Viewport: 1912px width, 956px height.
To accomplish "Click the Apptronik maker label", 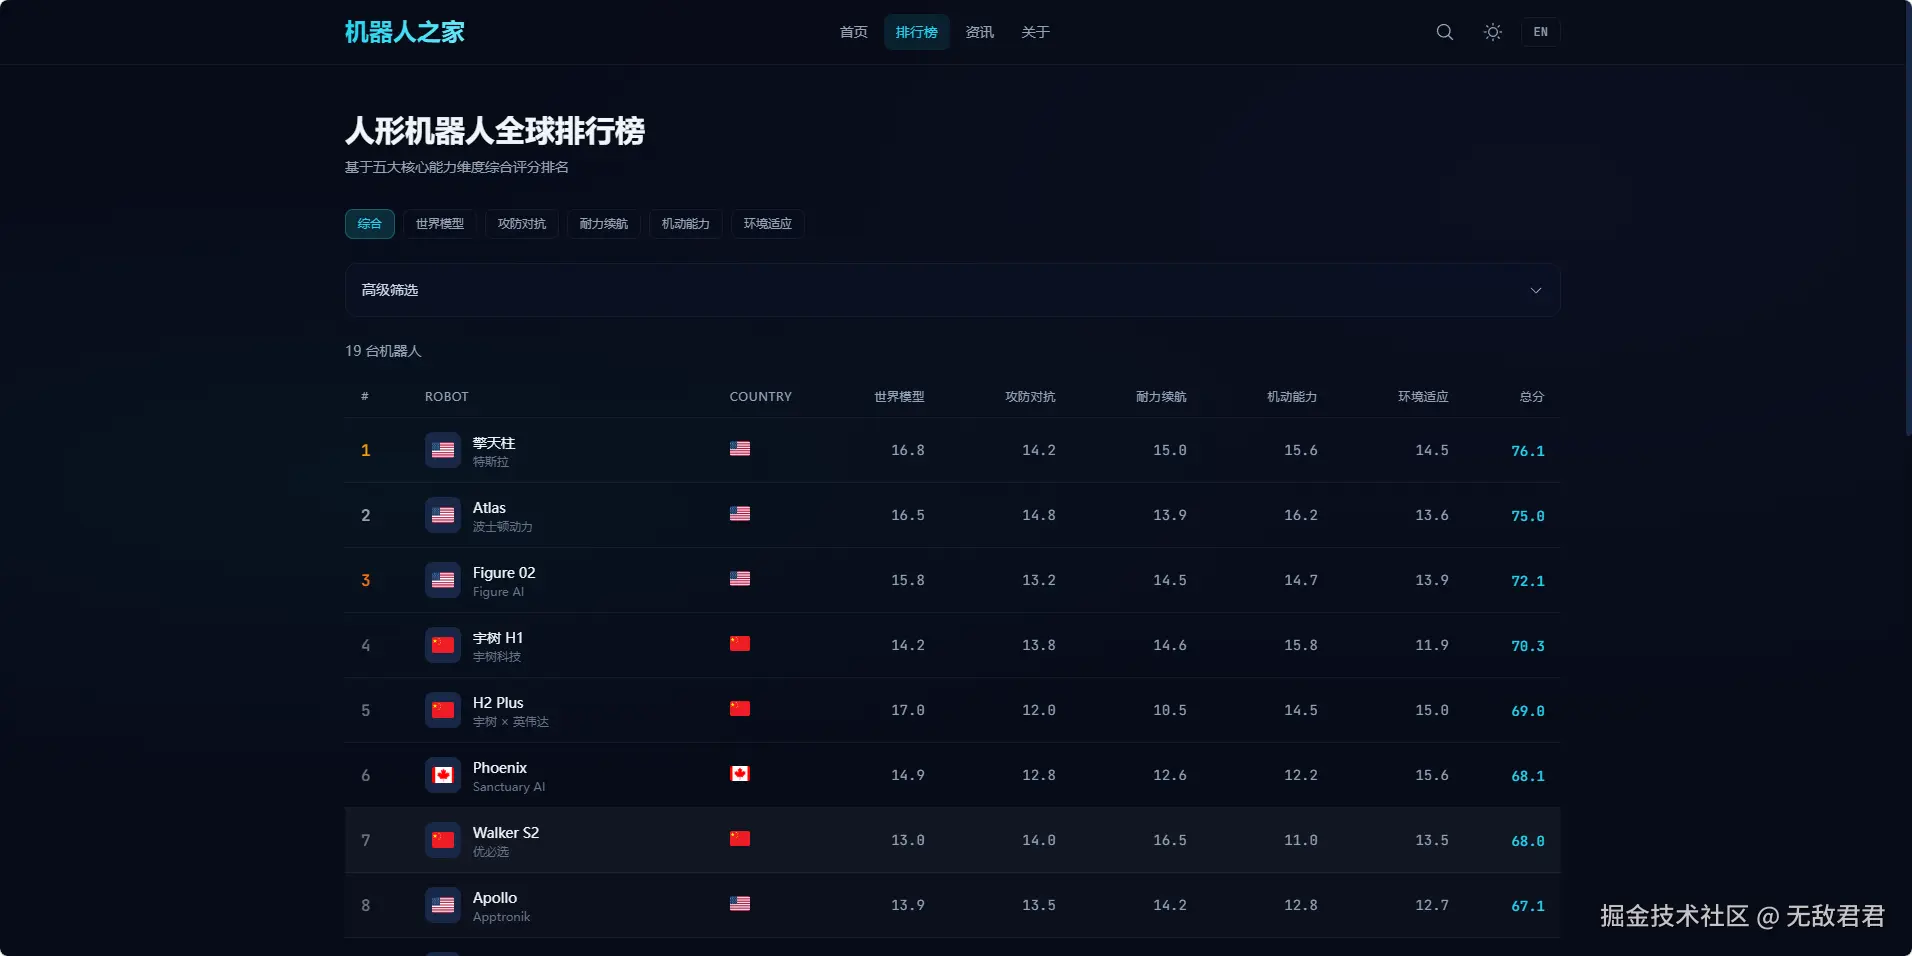I will click(x=502, y=917).
